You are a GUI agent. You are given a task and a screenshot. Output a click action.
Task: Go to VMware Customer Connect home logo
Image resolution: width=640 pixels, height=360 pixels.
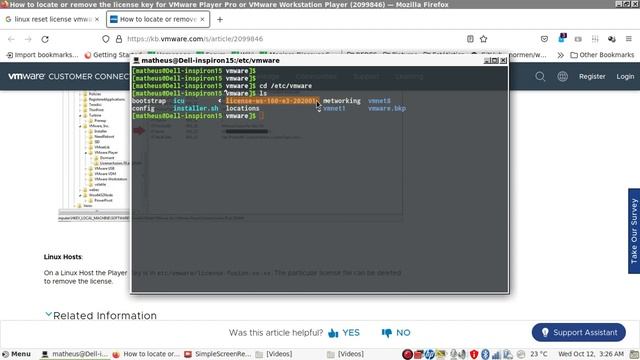(69, 76)
